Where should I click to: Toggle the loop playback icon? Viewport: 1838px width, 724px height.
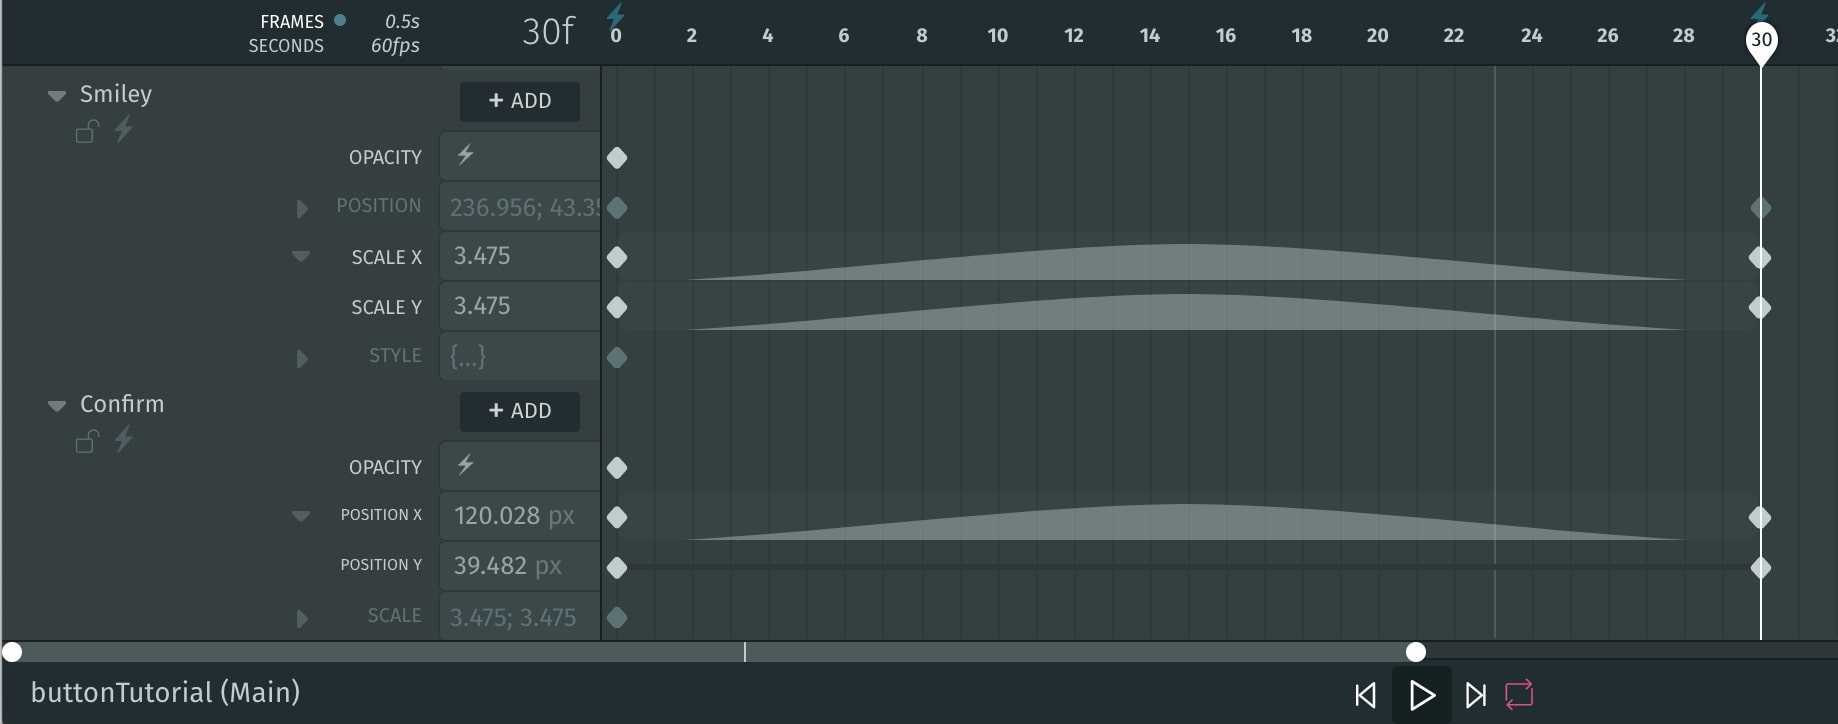coord(1519,694)
